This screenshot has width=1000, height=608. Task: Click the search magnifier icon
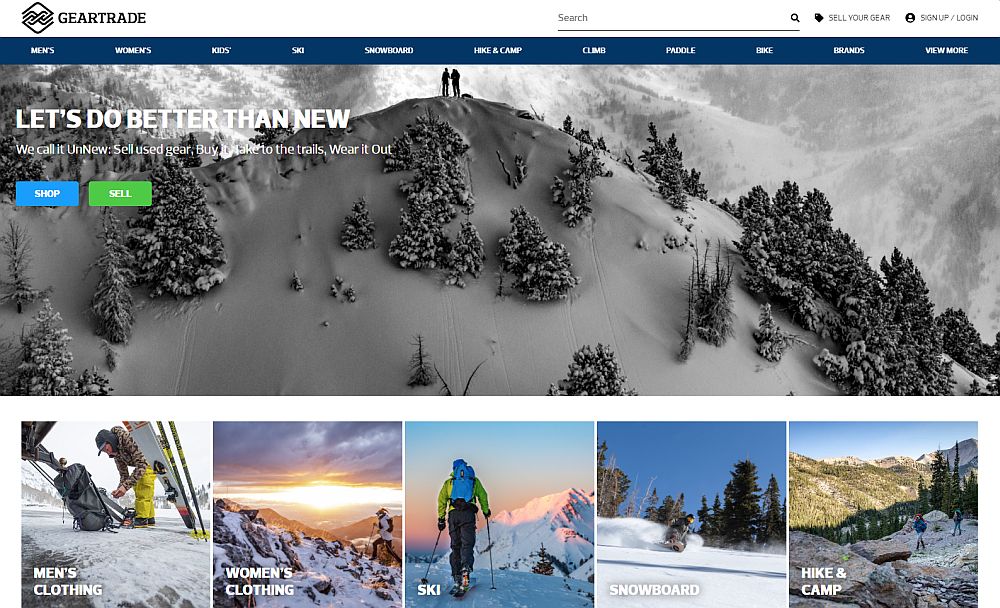(795, 18)
